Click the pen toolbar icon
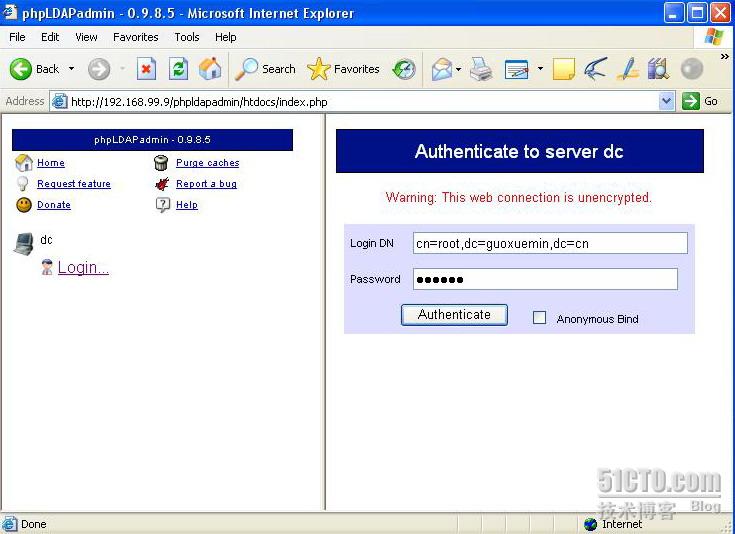The image size is (735, 534). [628, 69]
